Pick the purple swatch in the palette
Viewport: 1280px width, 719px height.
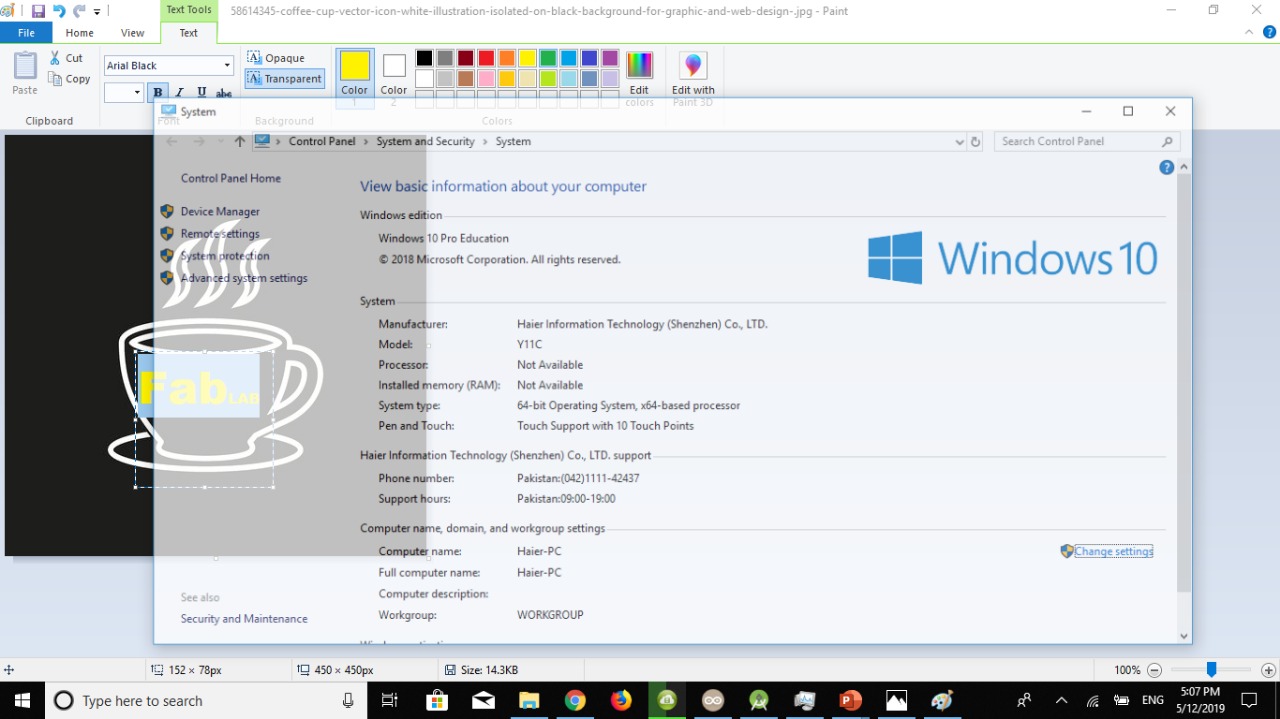(x=610, y=58)
